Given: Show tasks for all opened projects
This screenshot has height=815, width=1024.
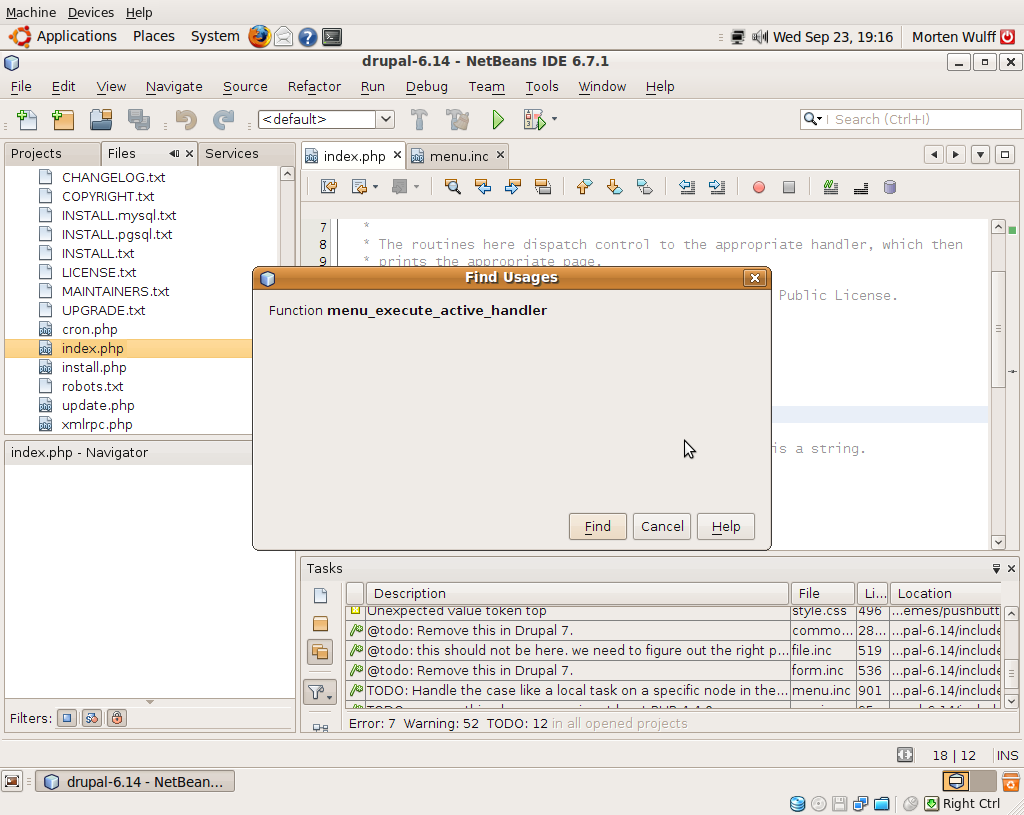Looking at the screenshot, I should click(x=320, y=652).
